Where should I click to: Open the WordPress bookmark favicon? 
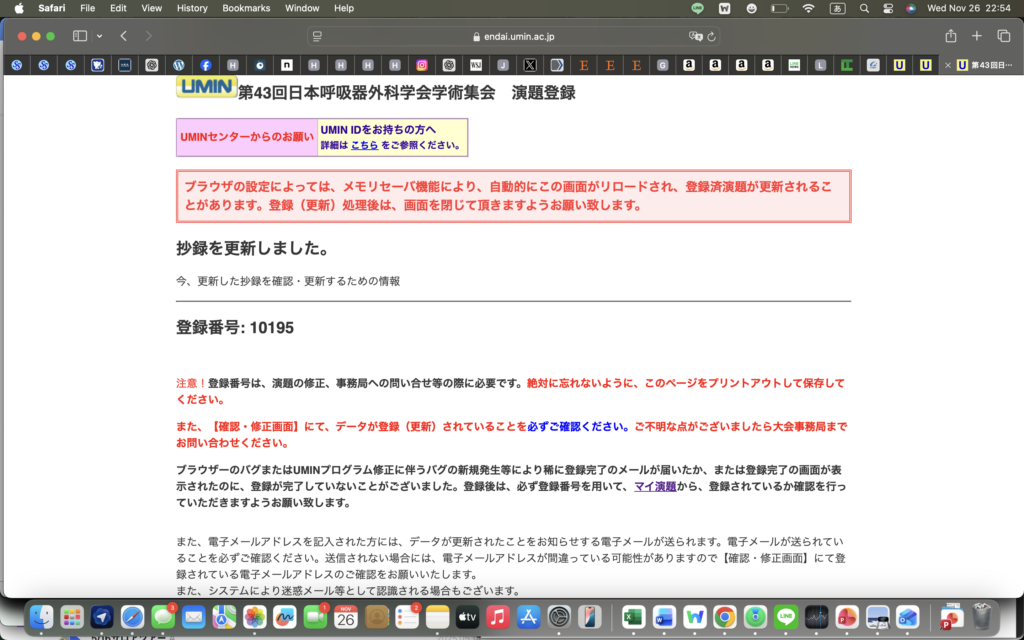pyautogui.click(x=179, y=65)
